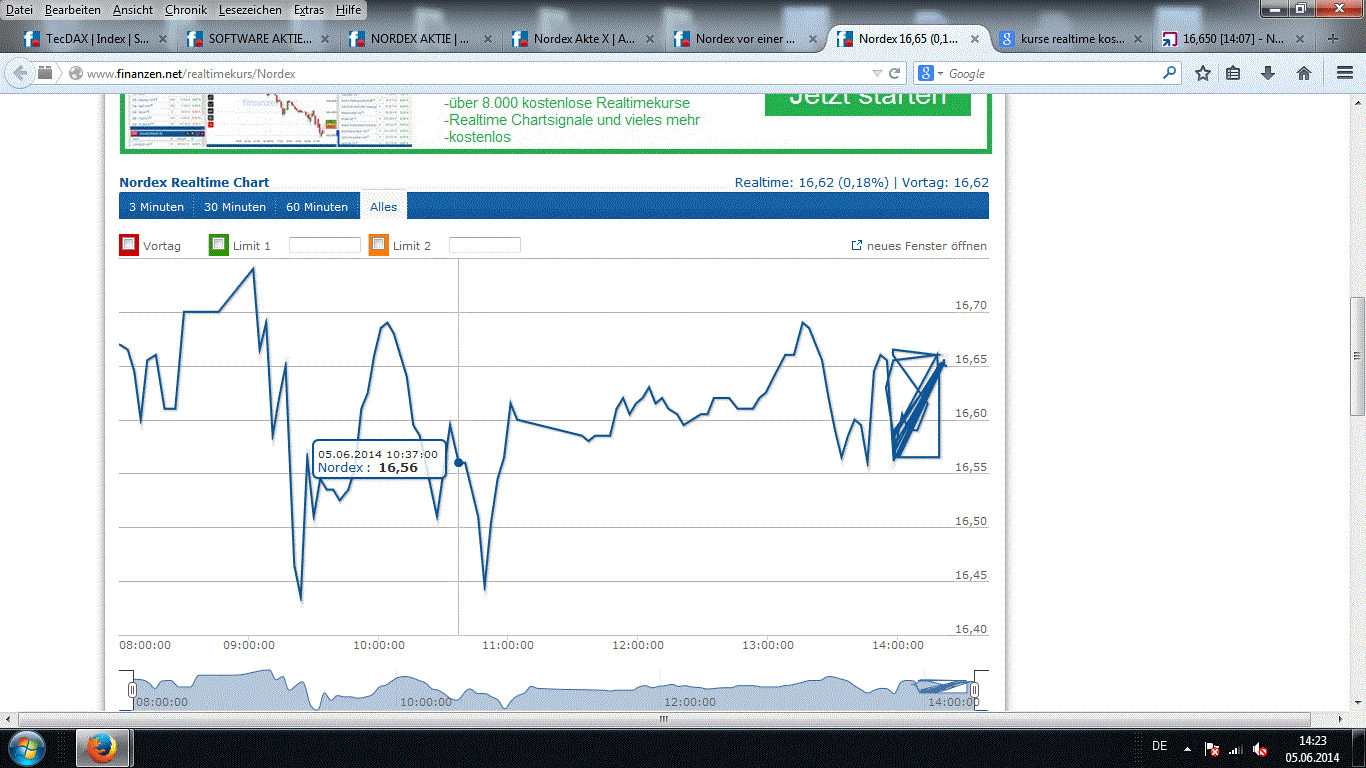Viewport: 1366px width, 768px height.
Task: Enable the Limit 2 checkbox
Action: pyautogui.click(x=378, y=244)
